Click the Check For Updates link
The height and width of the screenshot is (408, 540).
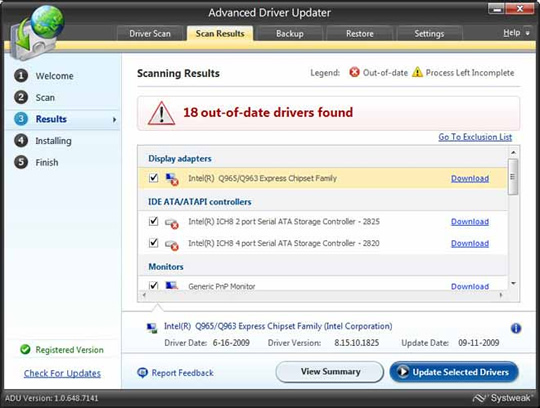point(62,373)
